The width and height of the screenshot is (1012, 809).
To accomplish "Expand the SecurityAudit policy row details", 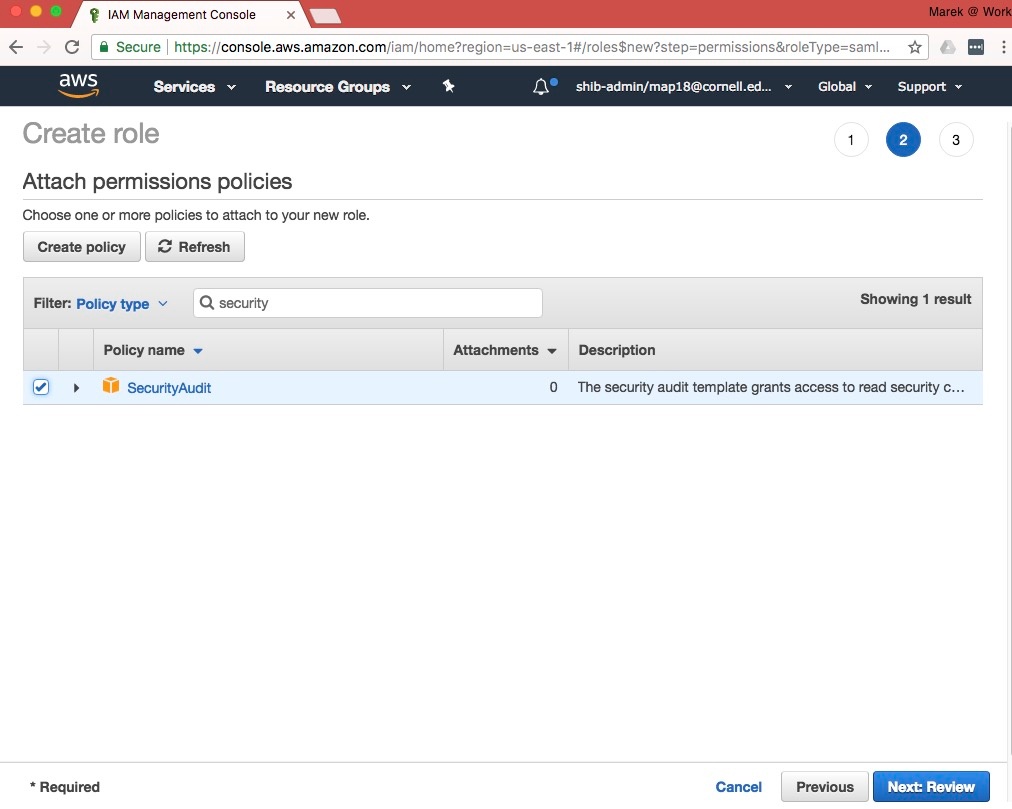I will coord(76,388).
